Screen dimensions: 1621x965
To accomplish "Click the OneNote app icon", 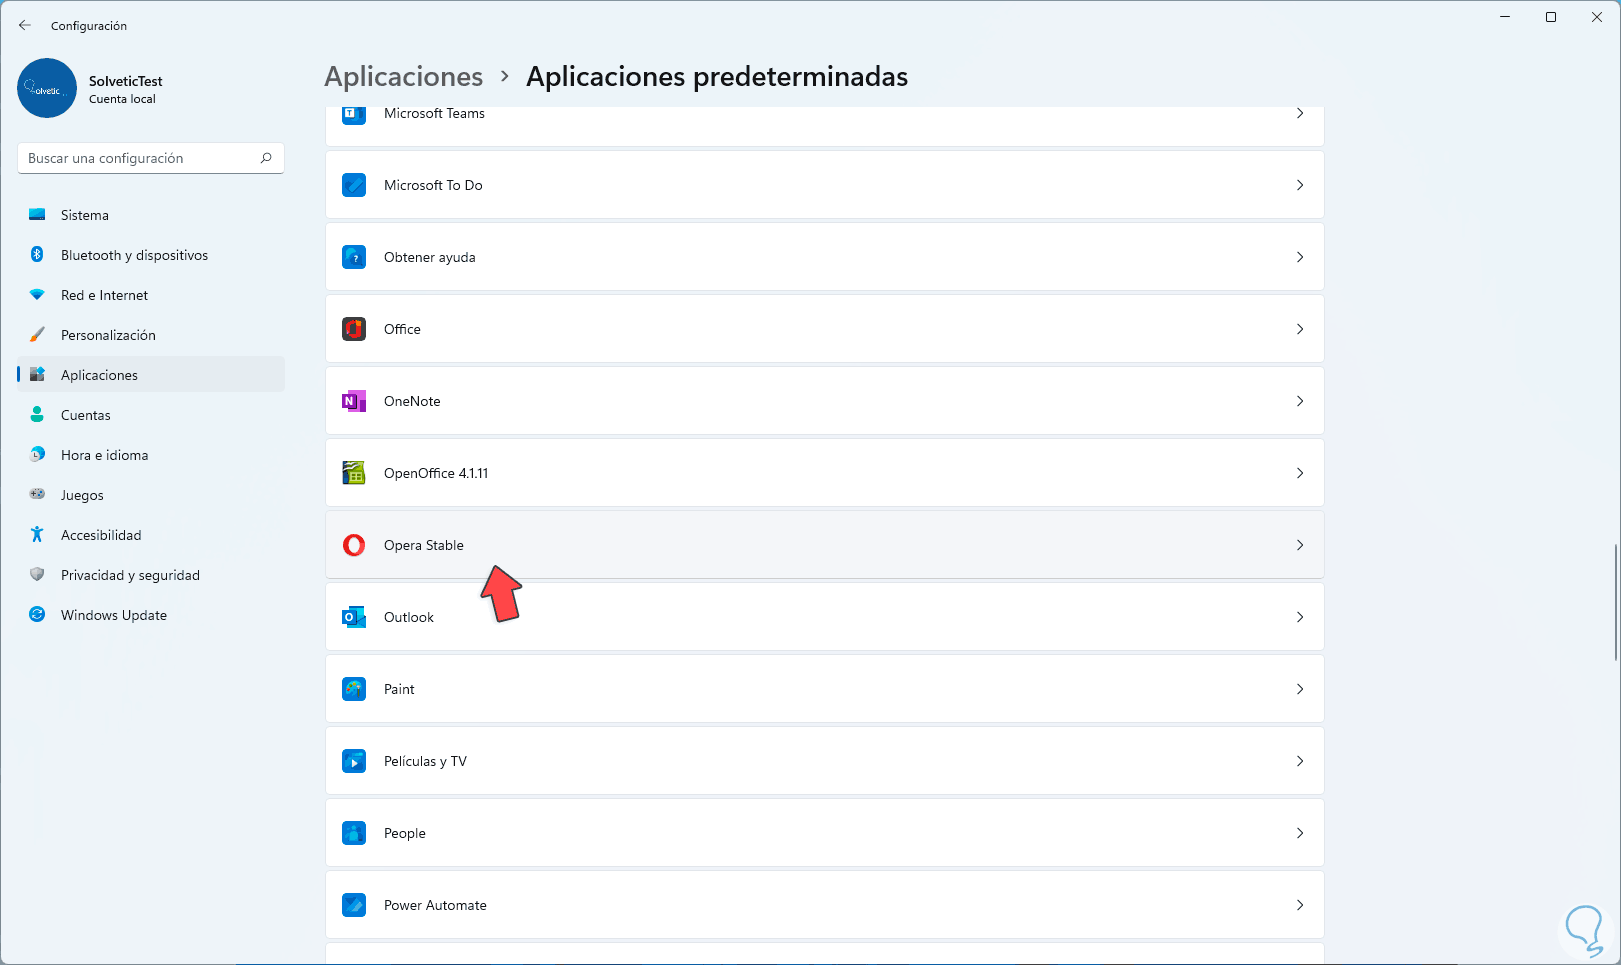I will click(x=354, y=401).
